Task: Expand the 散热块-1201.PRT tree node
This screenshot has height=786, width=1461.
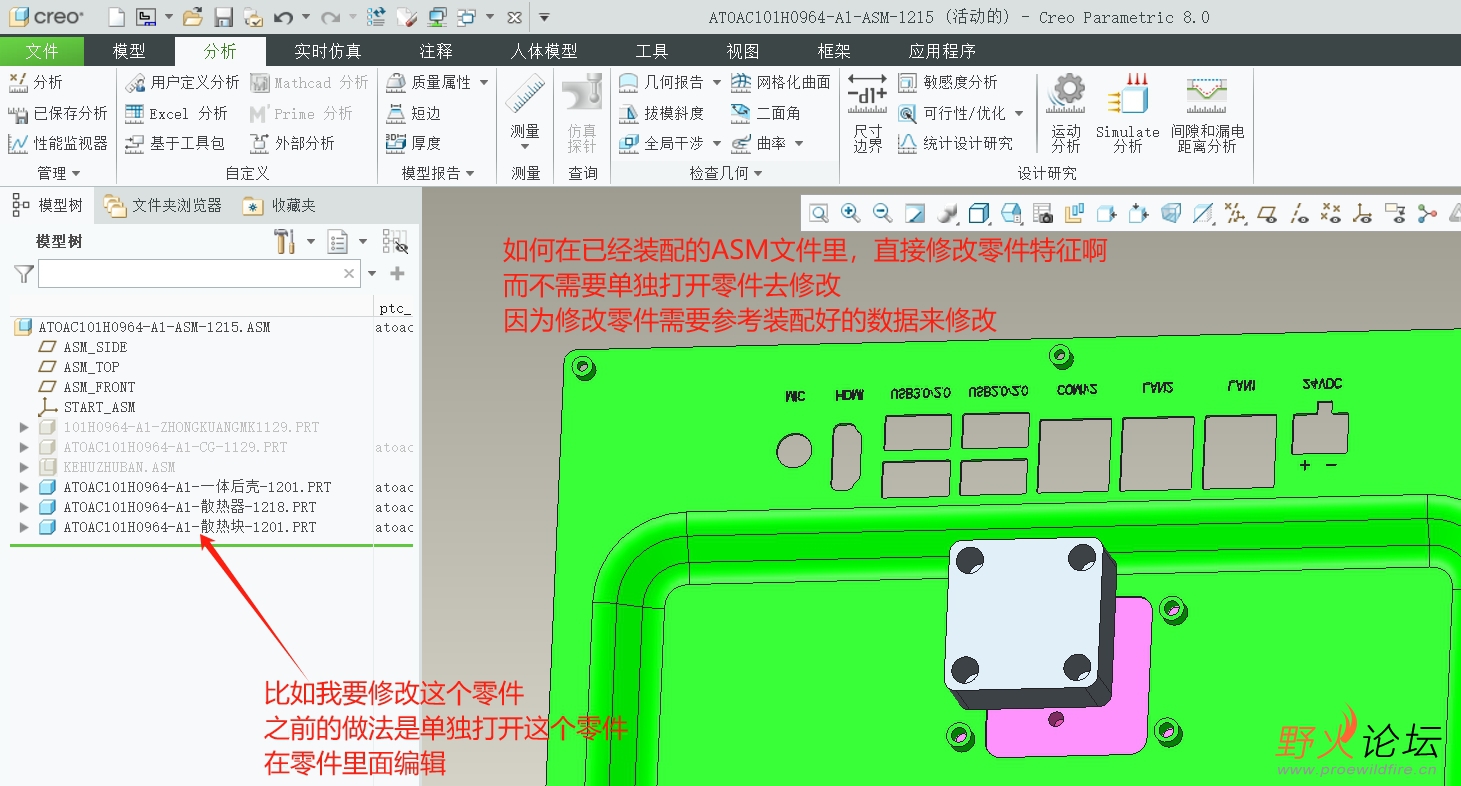Action: [24, 527]
